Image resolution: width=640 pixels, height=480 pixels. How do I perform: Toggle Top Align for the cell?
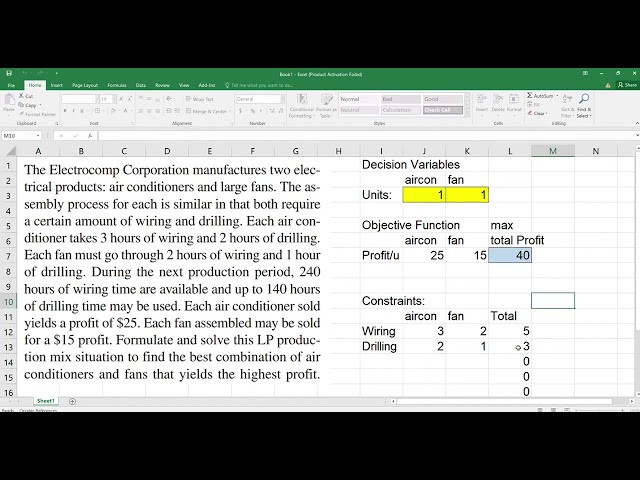[x=140, y=99]
